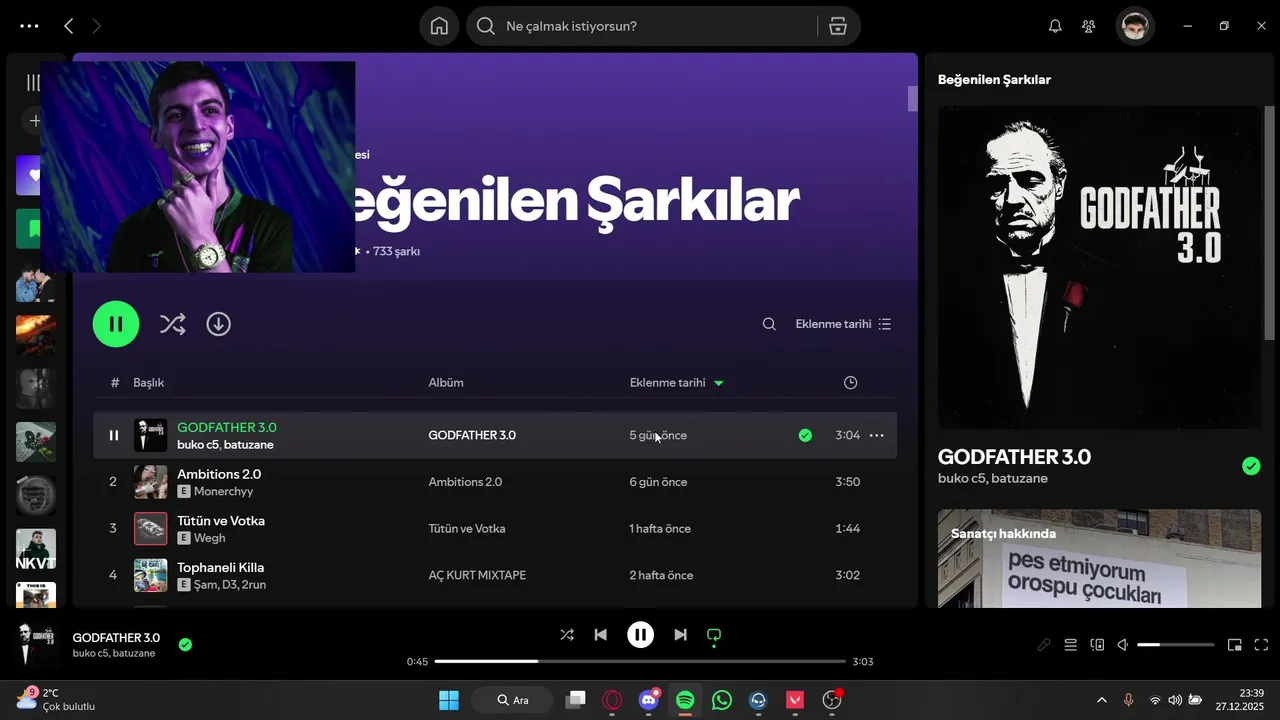Image resolution: width=1280 pixels, height=720 pixels.
Task: Select the Tophaneli Killa track title
Action: (221, 567)
